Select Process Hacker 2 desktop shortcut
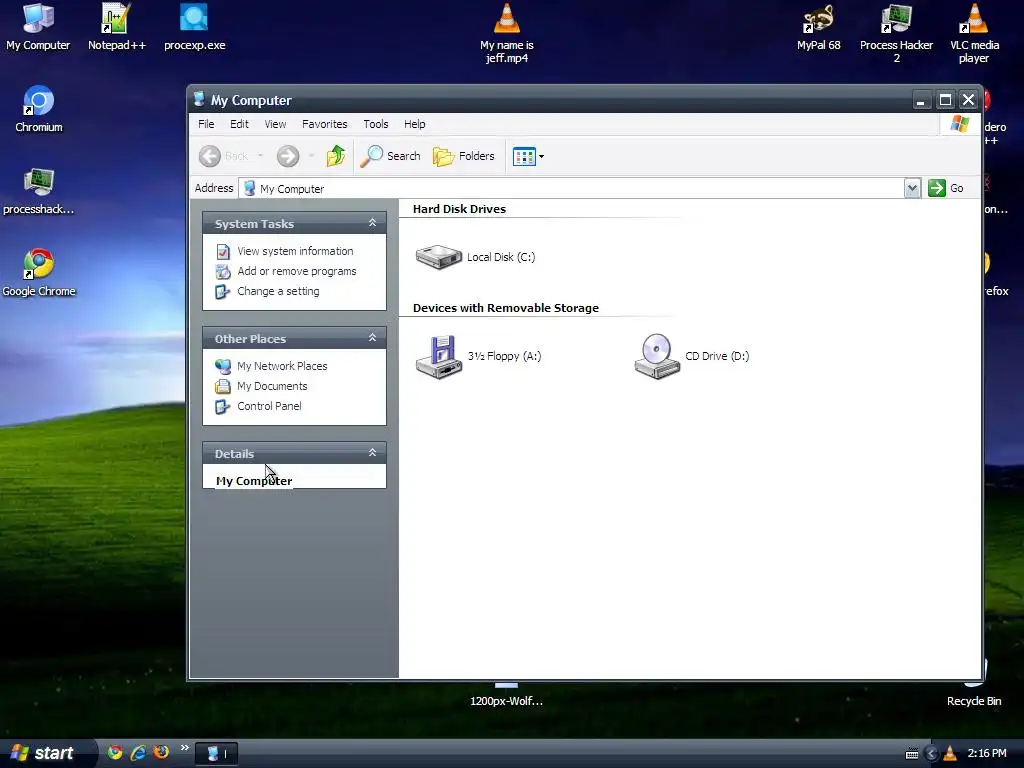The image size is (1024, 768). tap(896, 33)
